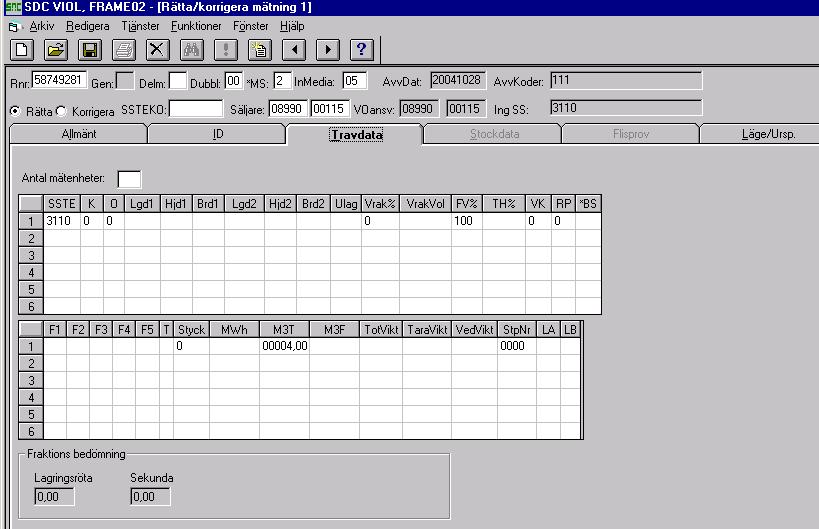Click the VrakVol column header
The image size is (819, 529).
[x=425, y=204]
